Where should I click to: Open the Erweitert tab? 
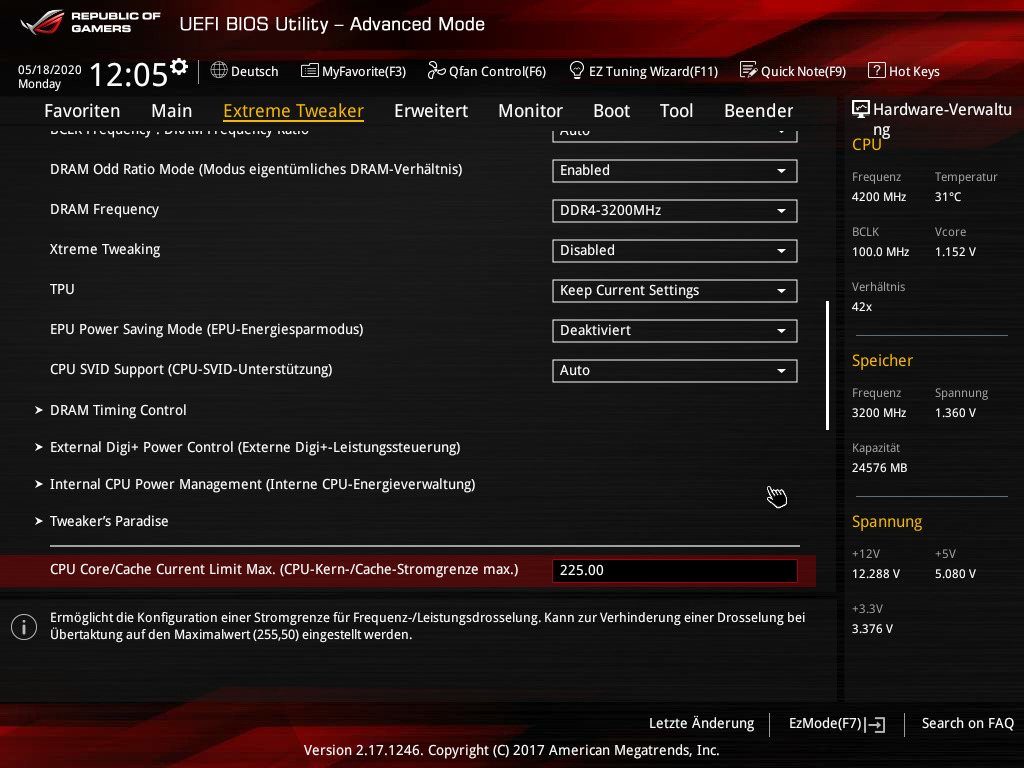coord(431,111)
